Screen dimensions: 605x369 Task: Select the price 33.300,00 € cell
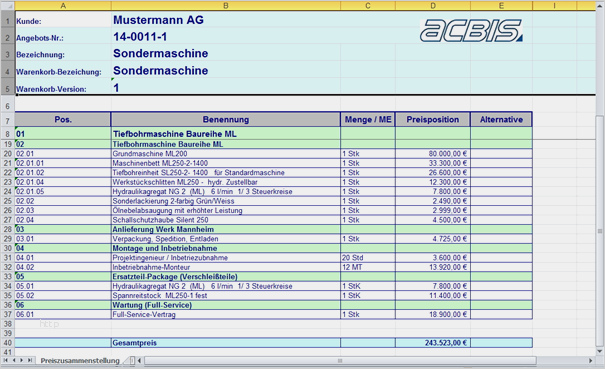433,163
